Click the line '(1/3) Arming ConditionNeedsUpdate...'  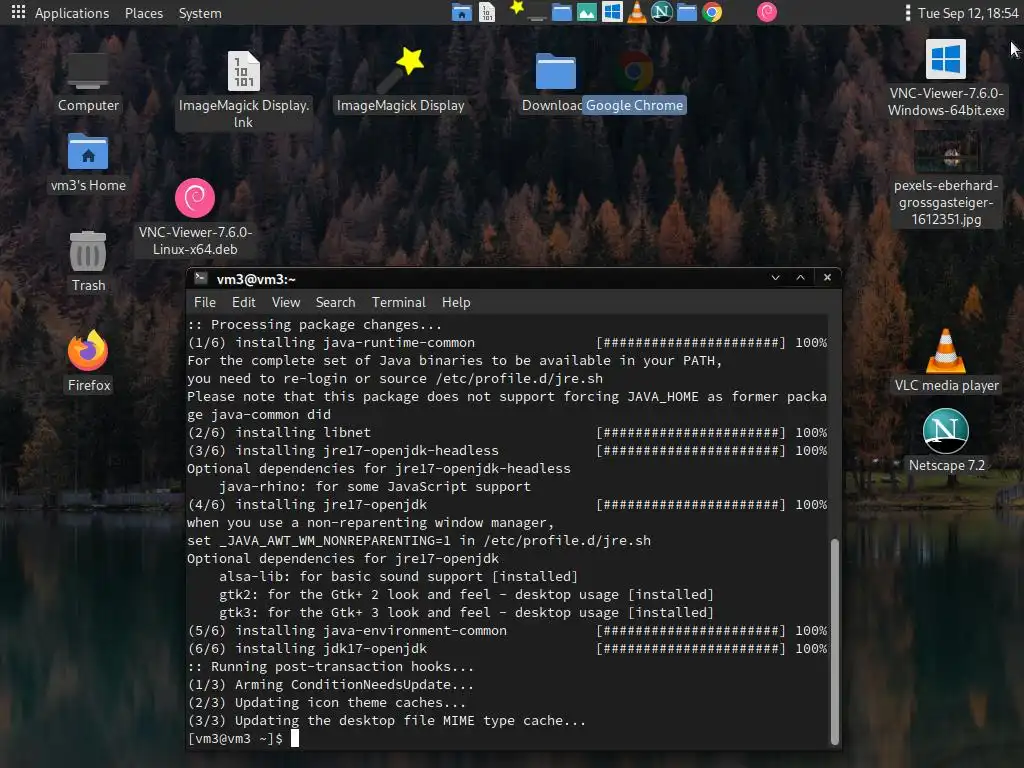click(330, 685)
